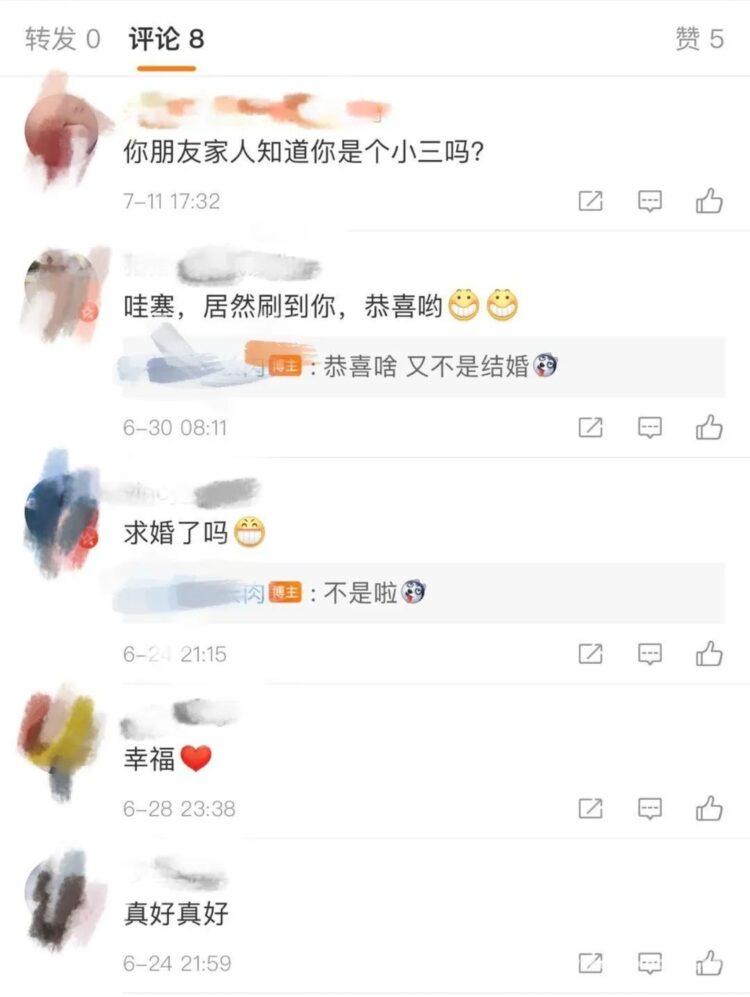The width and height of the screenshot is (750, 997).
Task: Reply to the comment dated 6-30 08:11
Action: click(650, 428)
